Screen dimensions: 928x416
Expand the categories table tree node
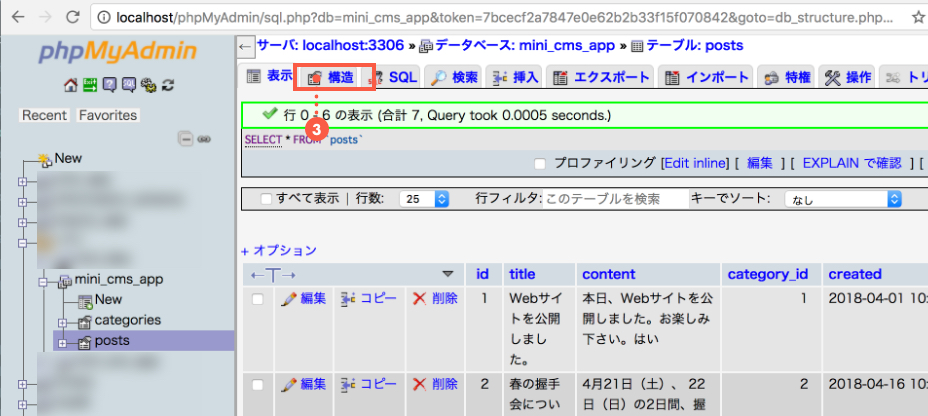[x=62, y=321]
